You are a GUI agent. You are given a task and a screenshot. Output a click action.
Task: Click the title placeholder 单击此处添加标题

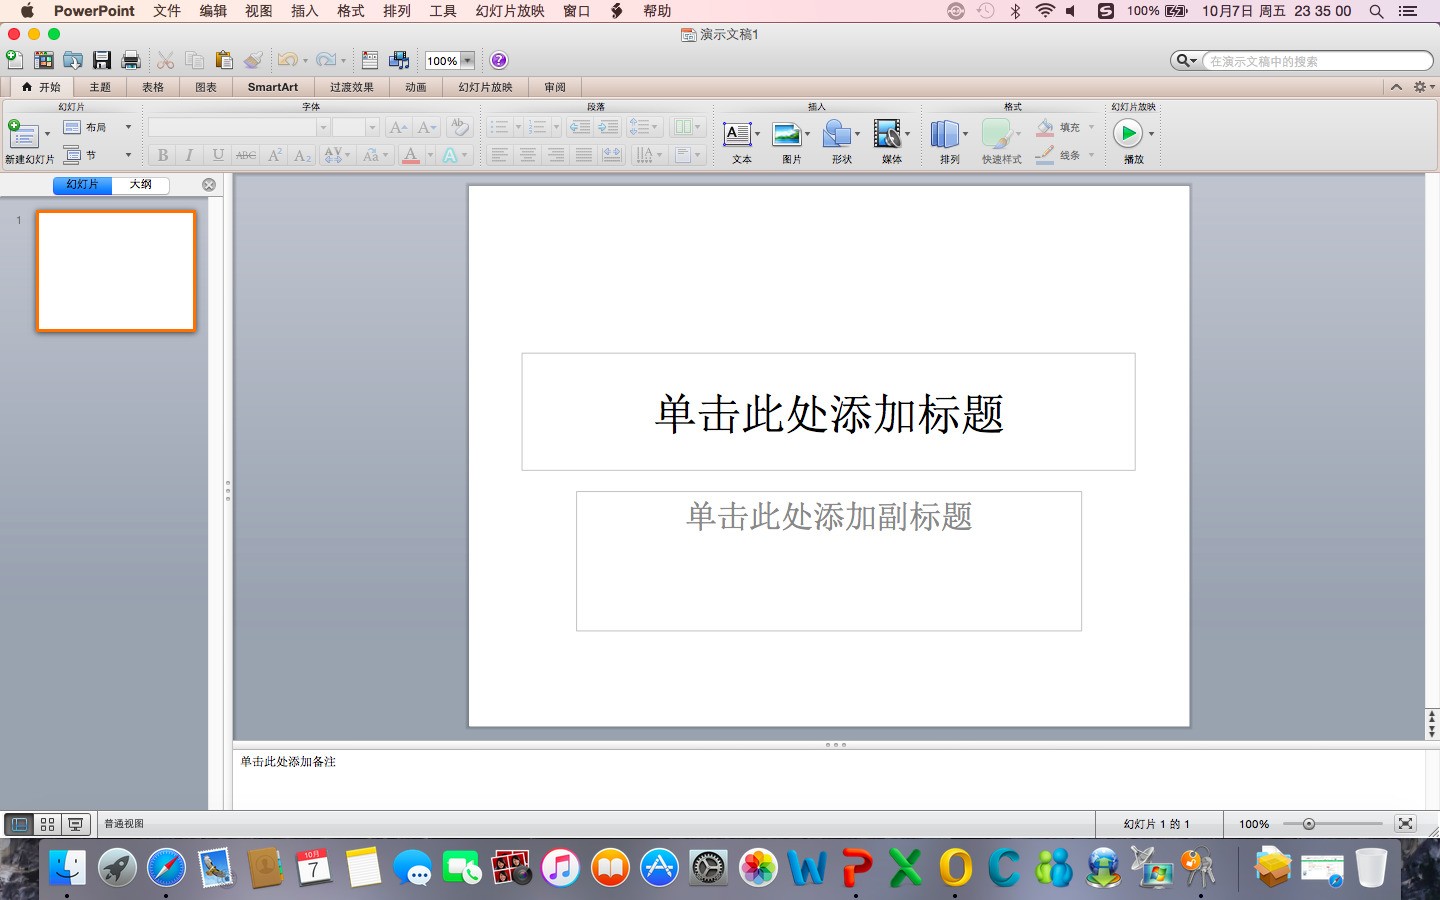[x=828, y=413]
